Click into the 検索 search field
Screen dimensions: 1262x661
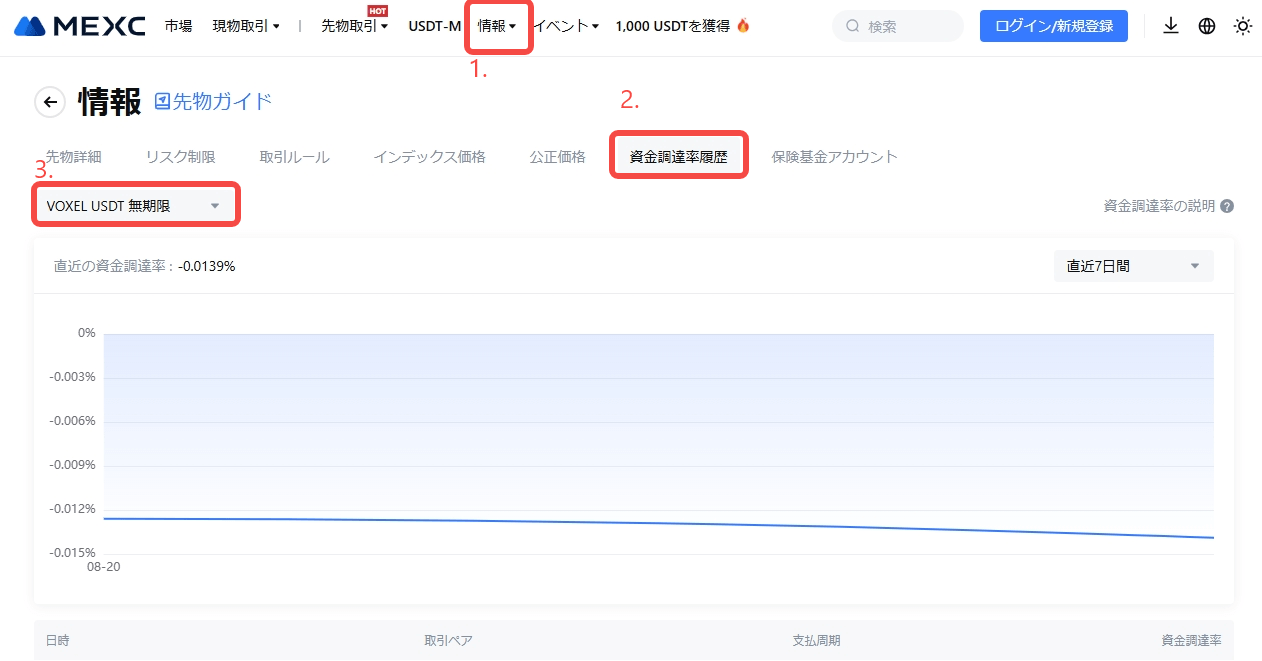905,27
